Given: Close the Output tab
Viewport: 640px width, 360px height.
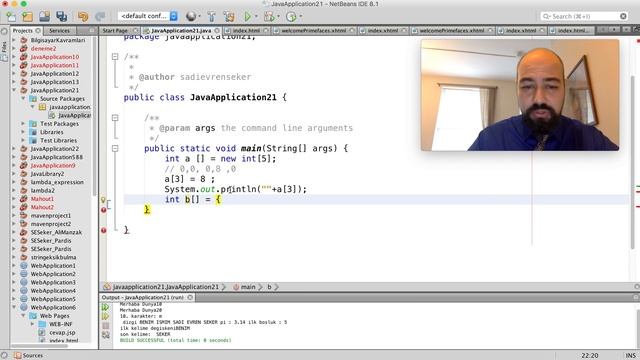Looking at the screenshot, I should pos(190,298).
